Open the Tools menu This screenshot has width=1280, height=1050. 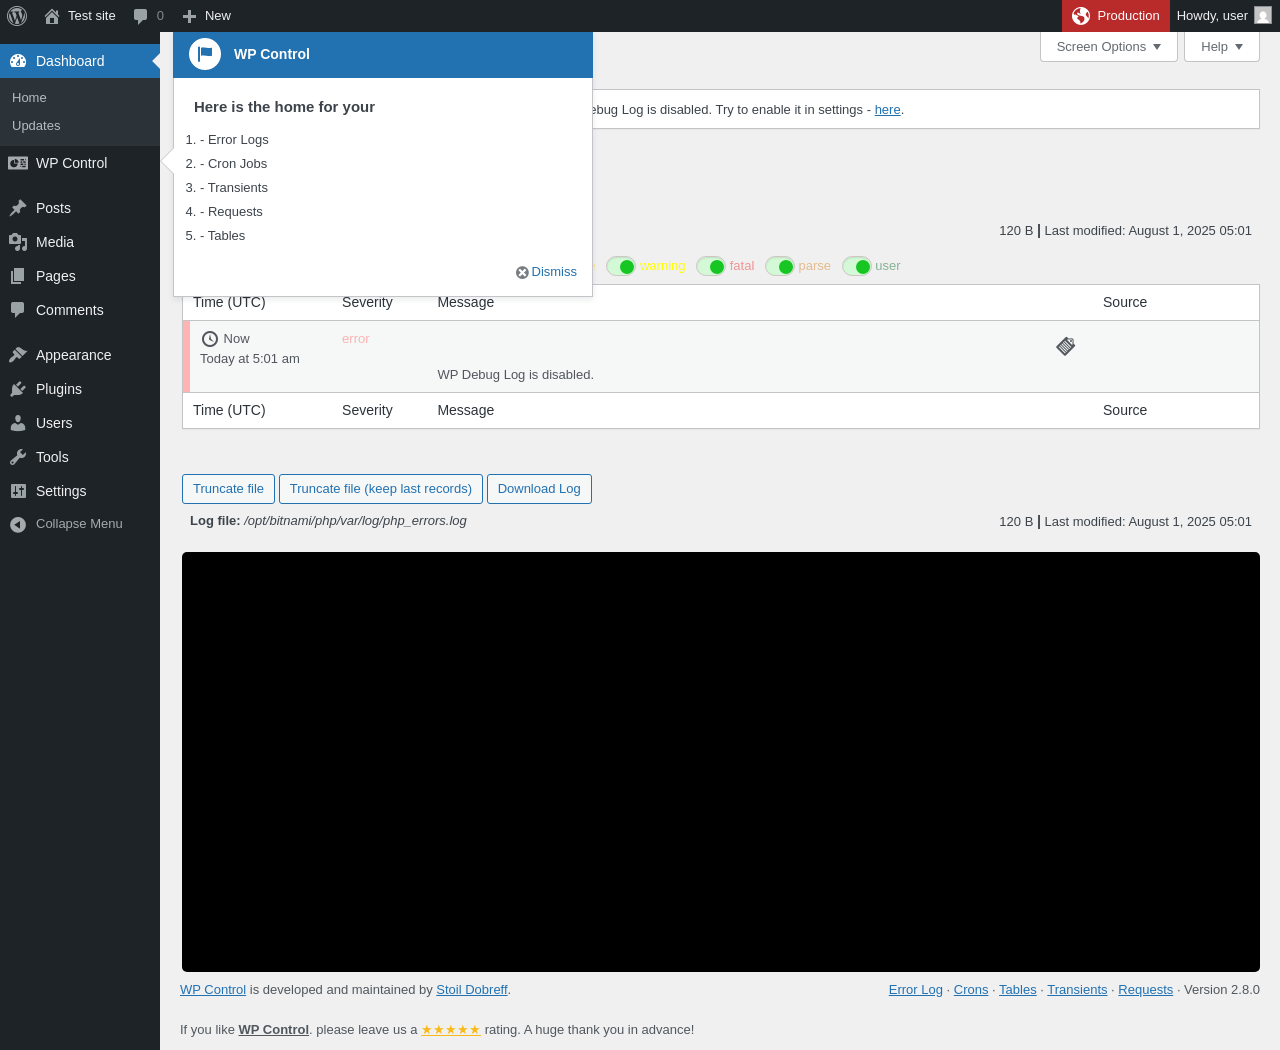tap(80, 457)
